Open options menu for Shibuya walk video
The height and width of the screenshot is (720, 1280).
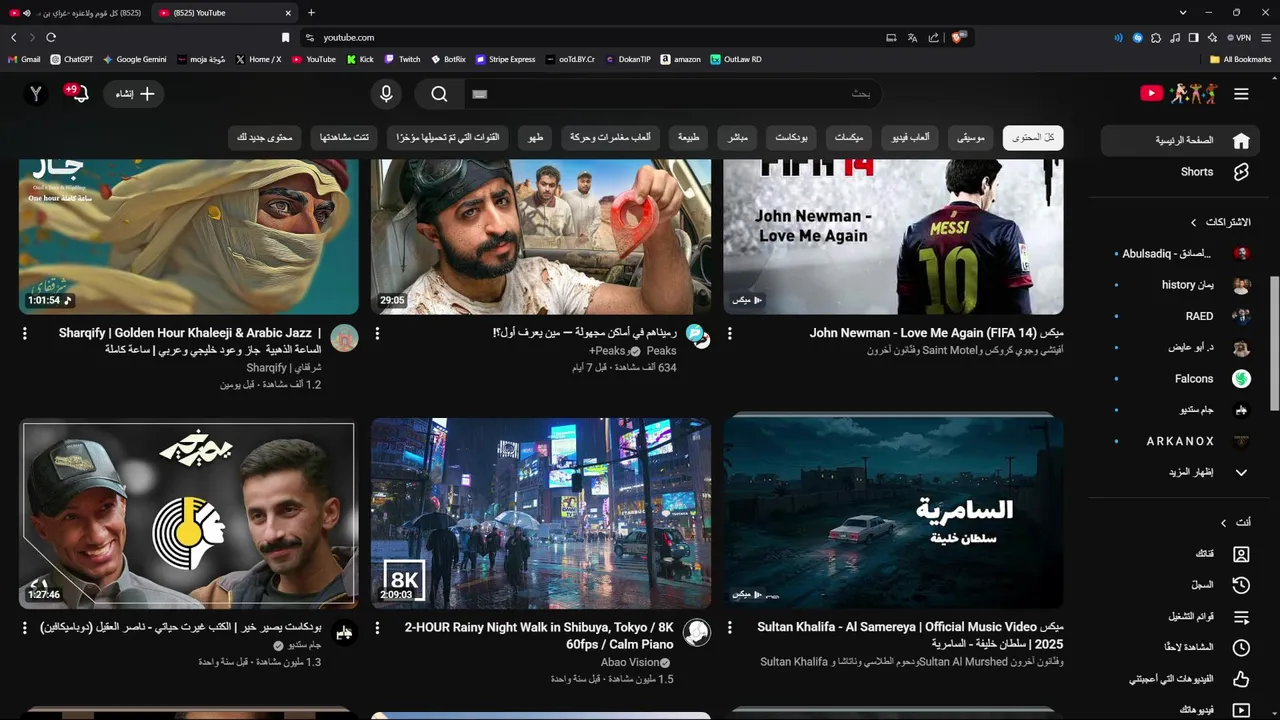coord(377,628)
